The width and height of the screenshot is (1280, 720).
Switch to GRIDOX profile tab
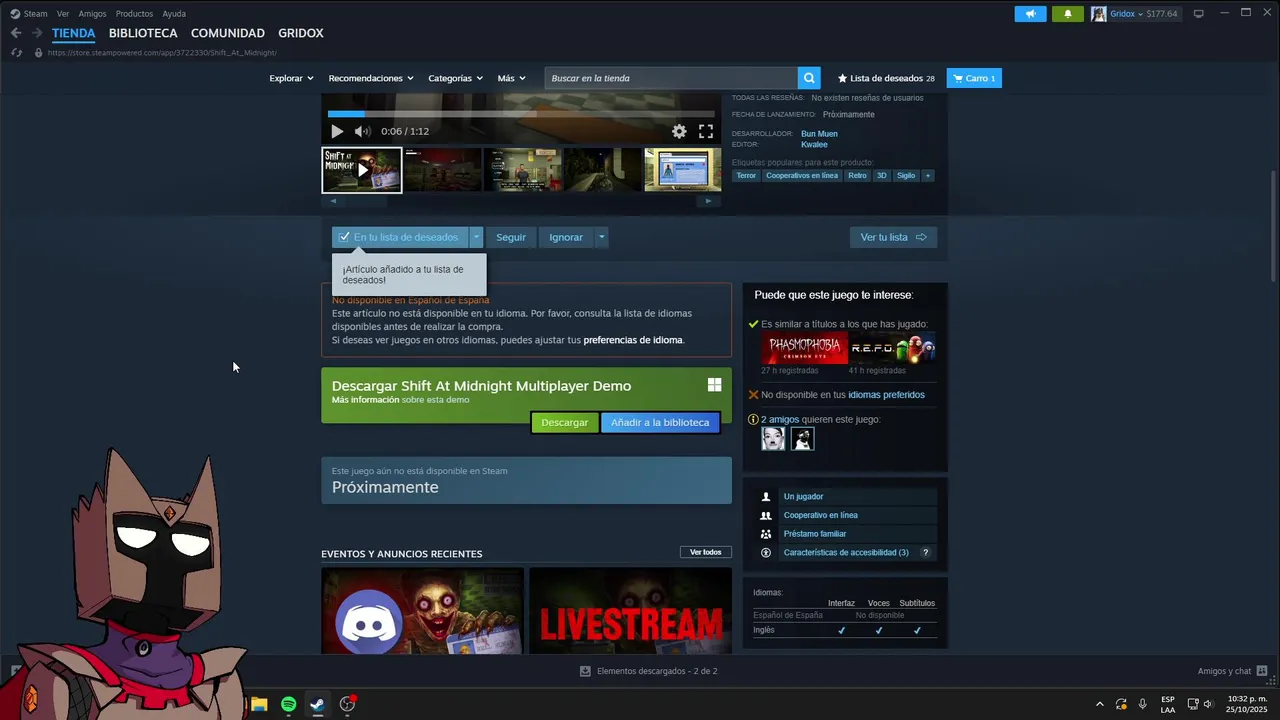tap(301, 33)
